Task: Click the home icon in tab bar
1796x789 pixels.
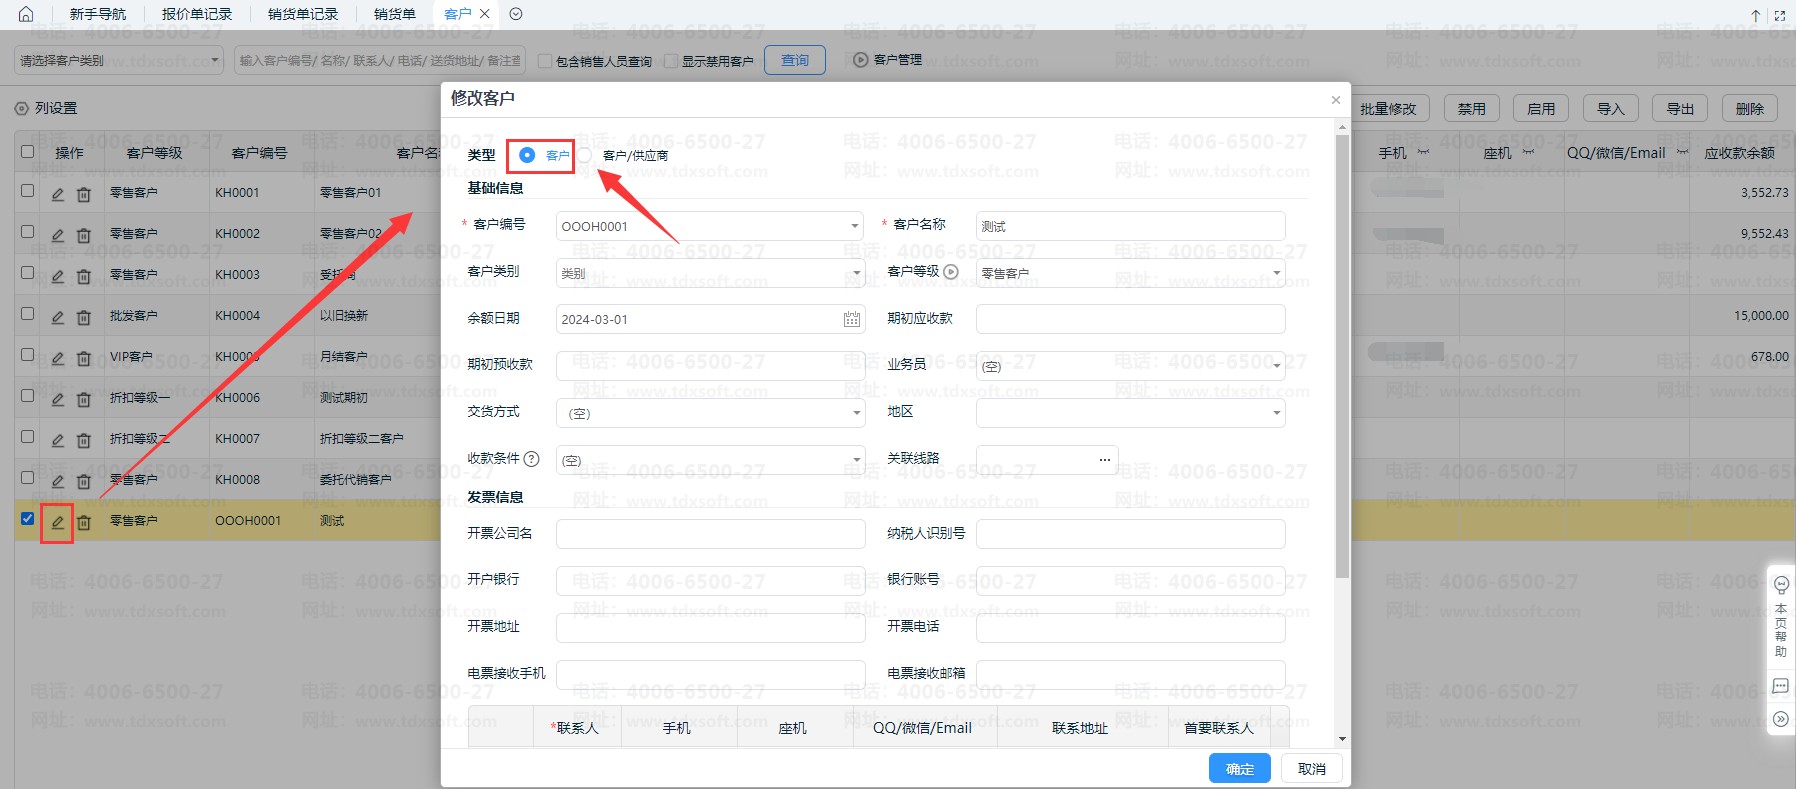Action: (26, 14)
